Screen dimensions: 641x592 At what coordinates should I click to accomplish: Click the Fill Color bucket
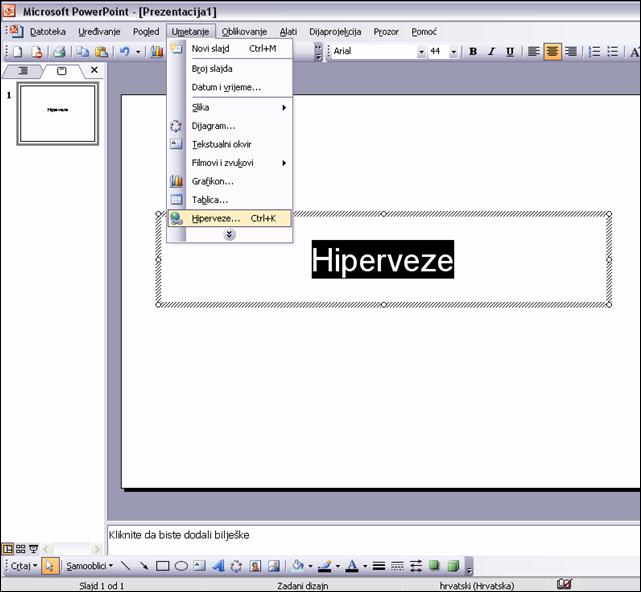pos(298,566)
